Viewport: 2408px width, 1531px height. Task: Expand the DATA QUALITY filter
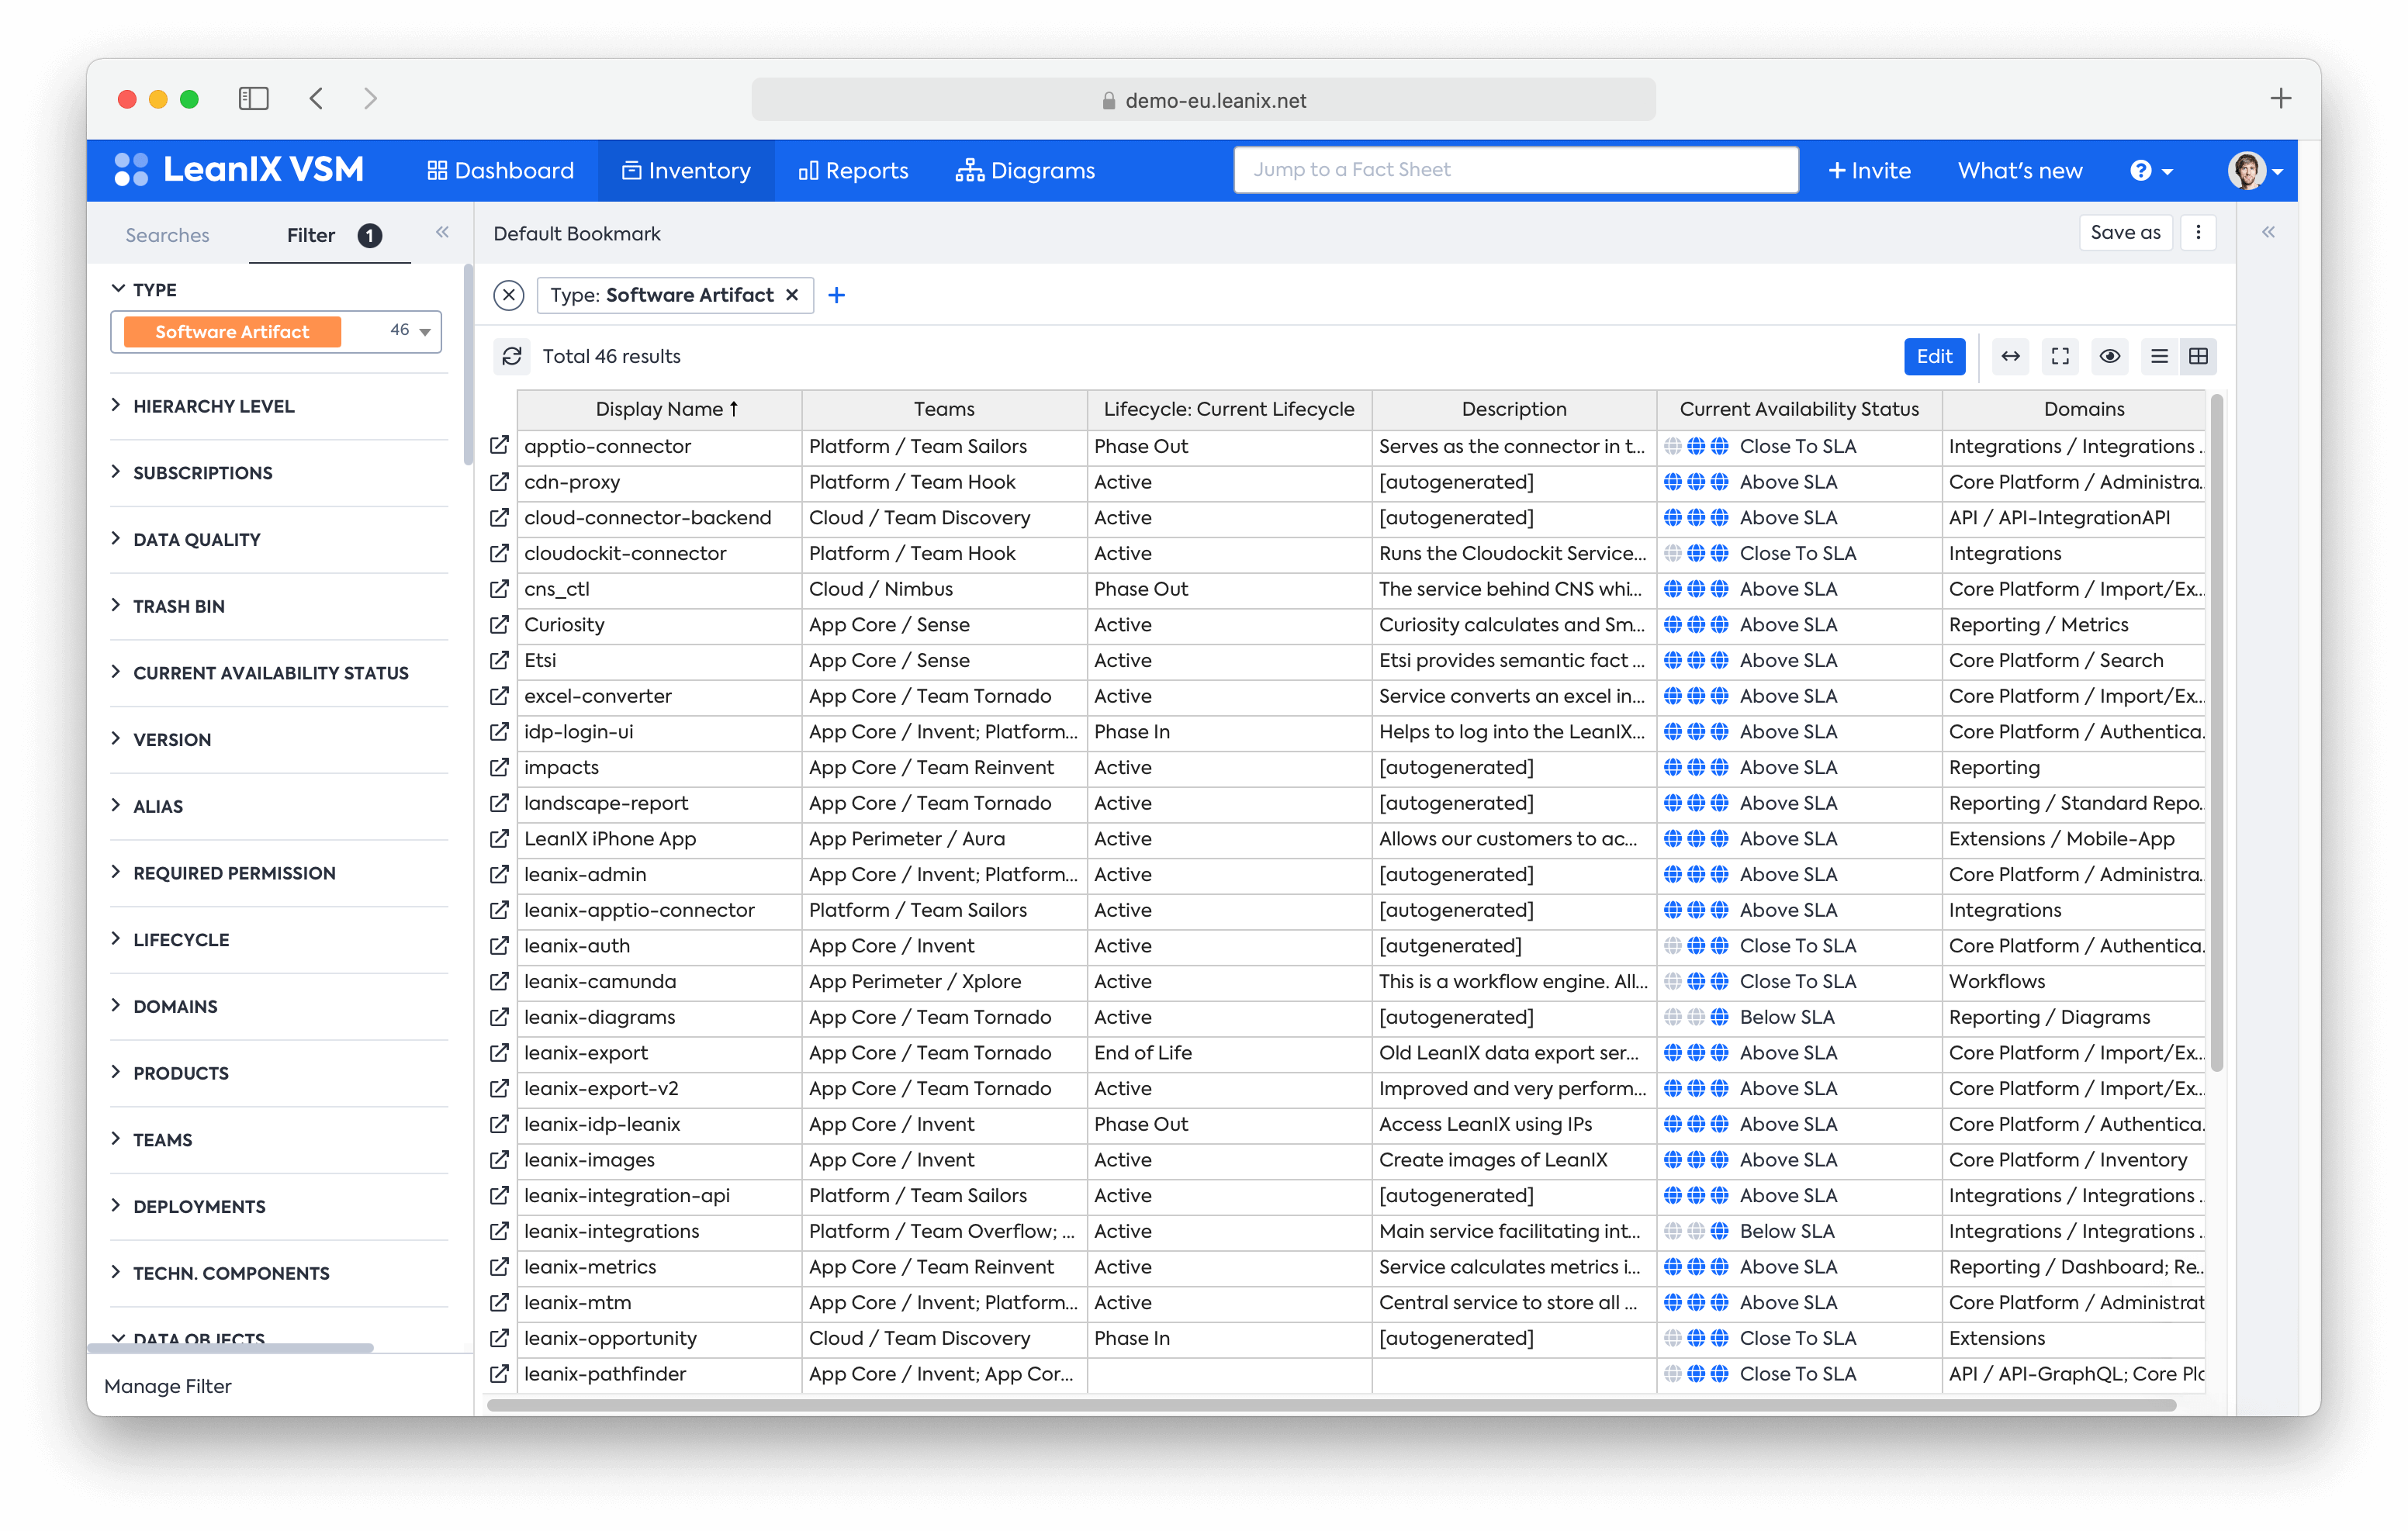pos(187,540)
